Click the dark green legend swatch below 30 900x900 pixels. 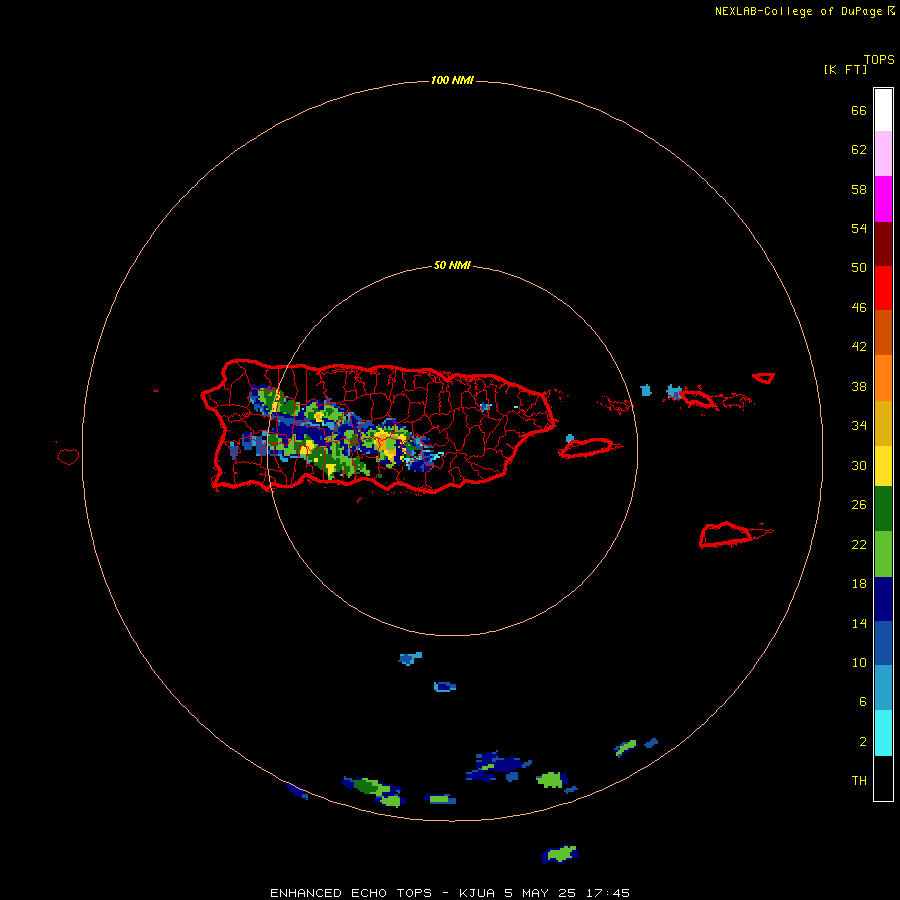click(883, 509)
